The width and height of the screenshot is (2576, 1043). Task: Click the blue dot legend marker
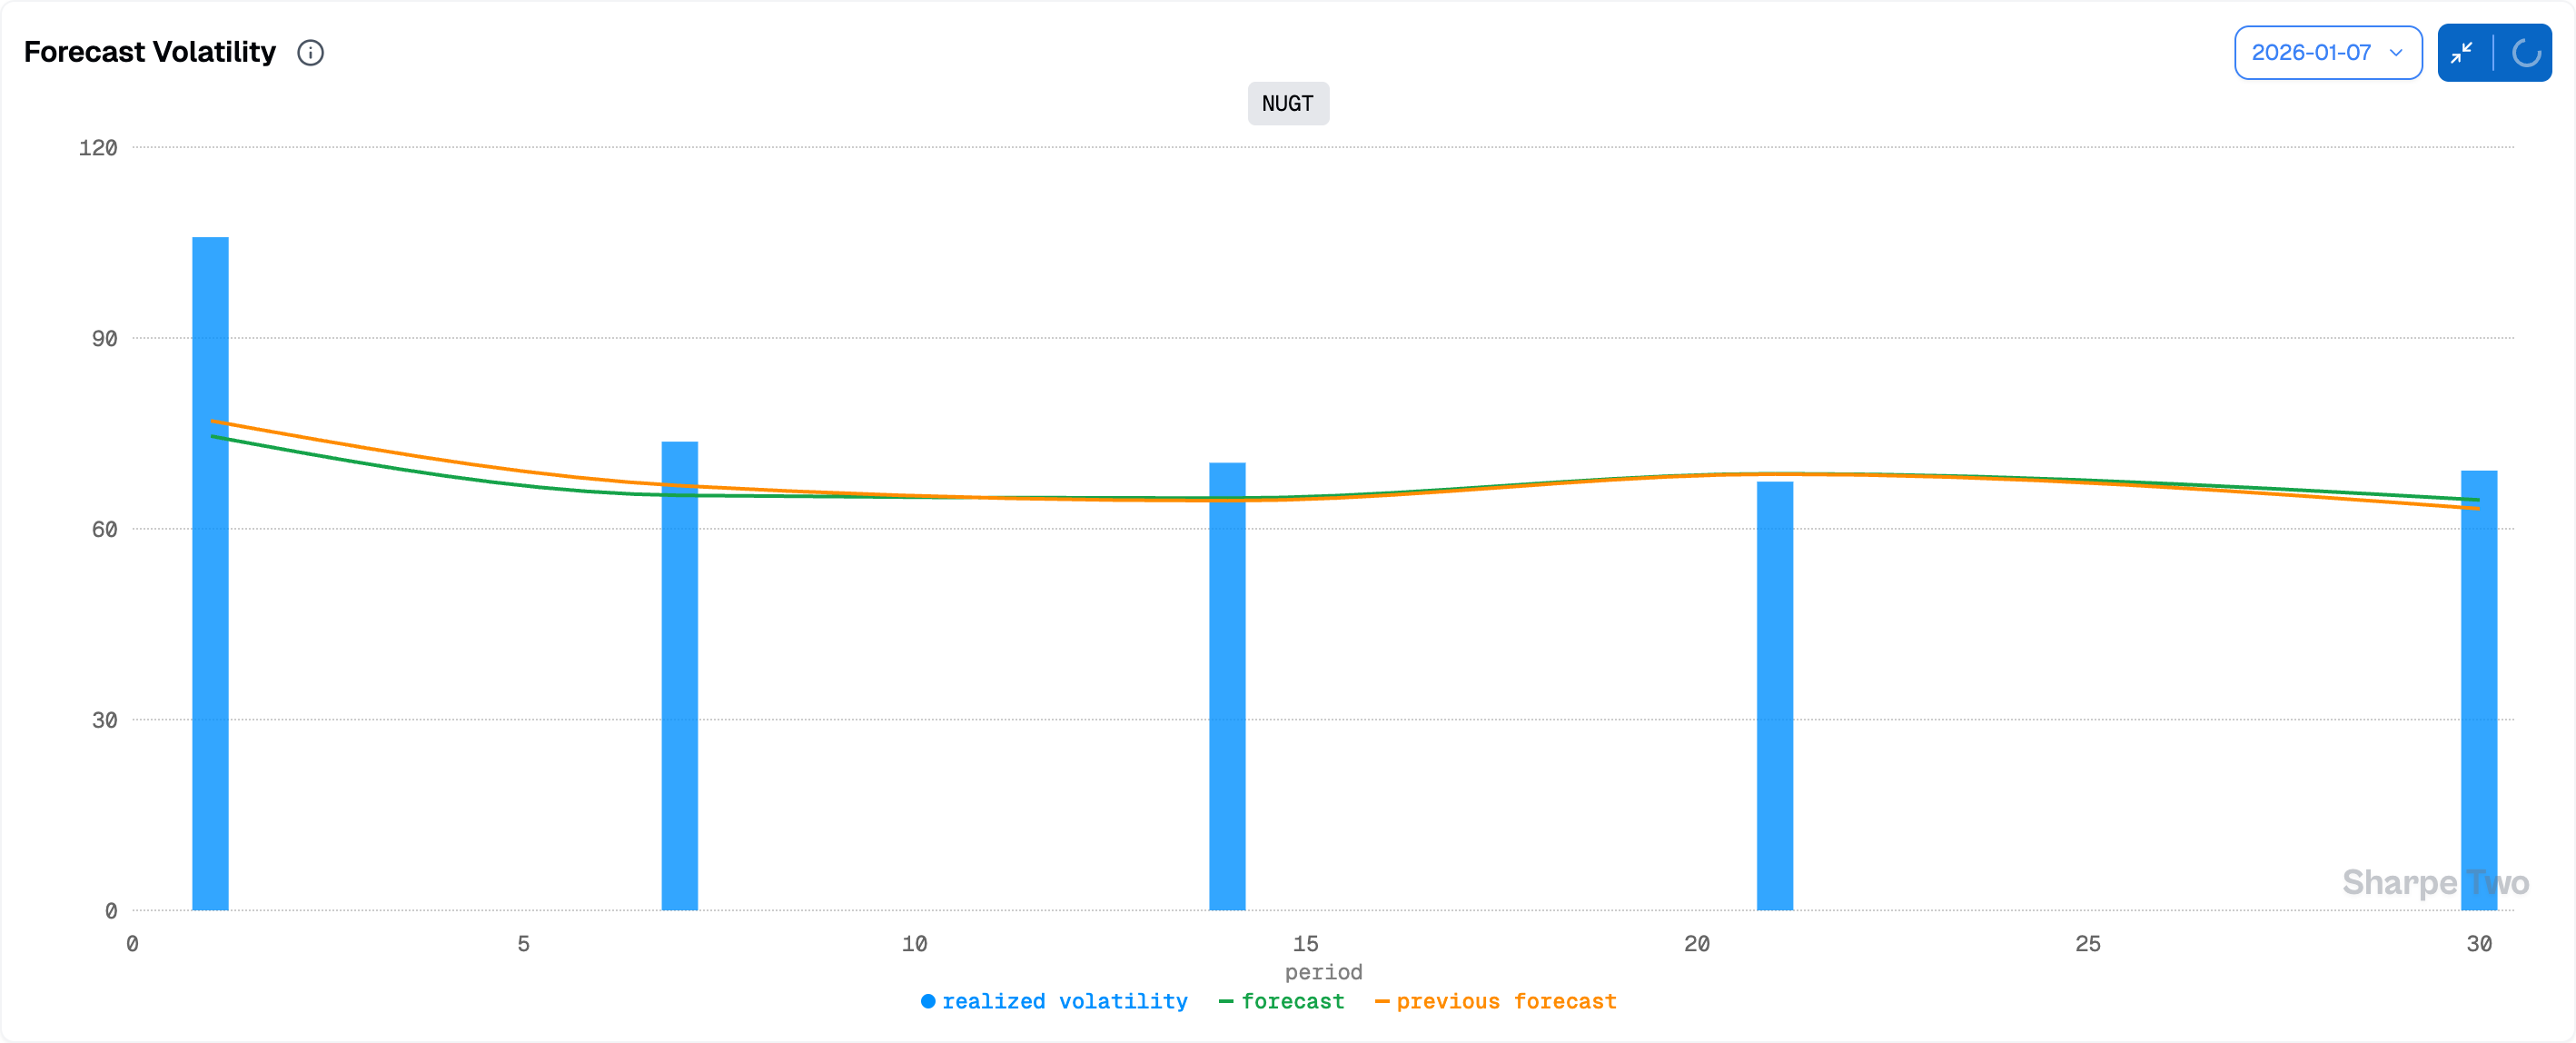(928, 1001)
